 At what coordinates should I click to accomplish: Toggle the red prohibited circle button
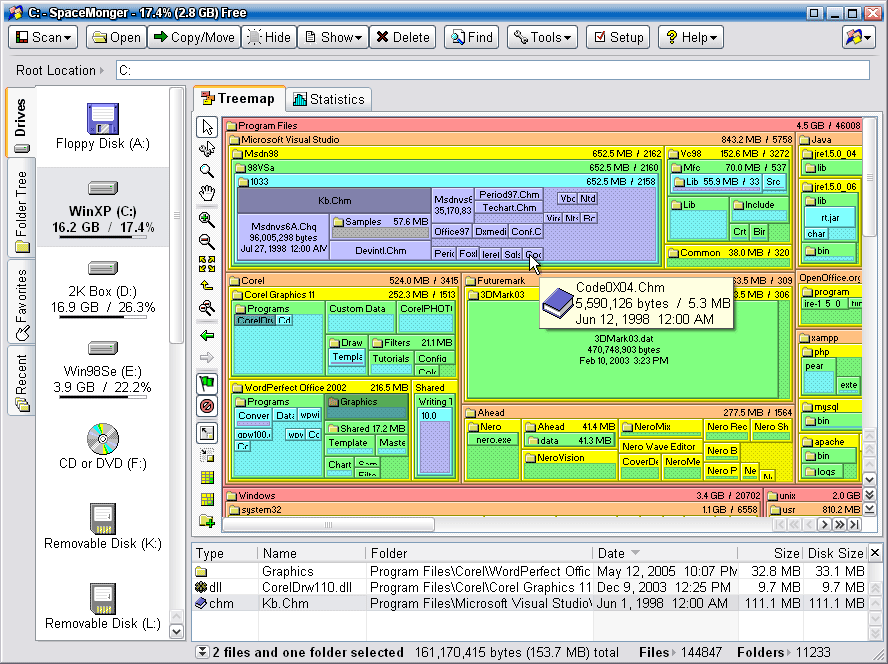click(207, 406)
